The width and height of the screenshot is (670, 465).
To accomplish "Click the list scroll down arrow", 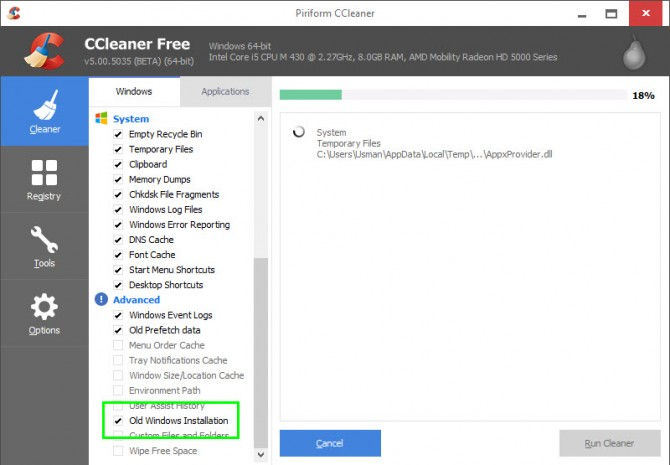I will click(261, 454).
